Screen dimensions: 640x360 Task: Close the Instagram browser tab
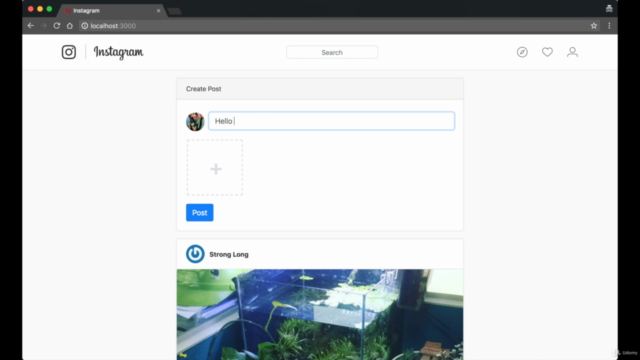click(x=158, y=11)
